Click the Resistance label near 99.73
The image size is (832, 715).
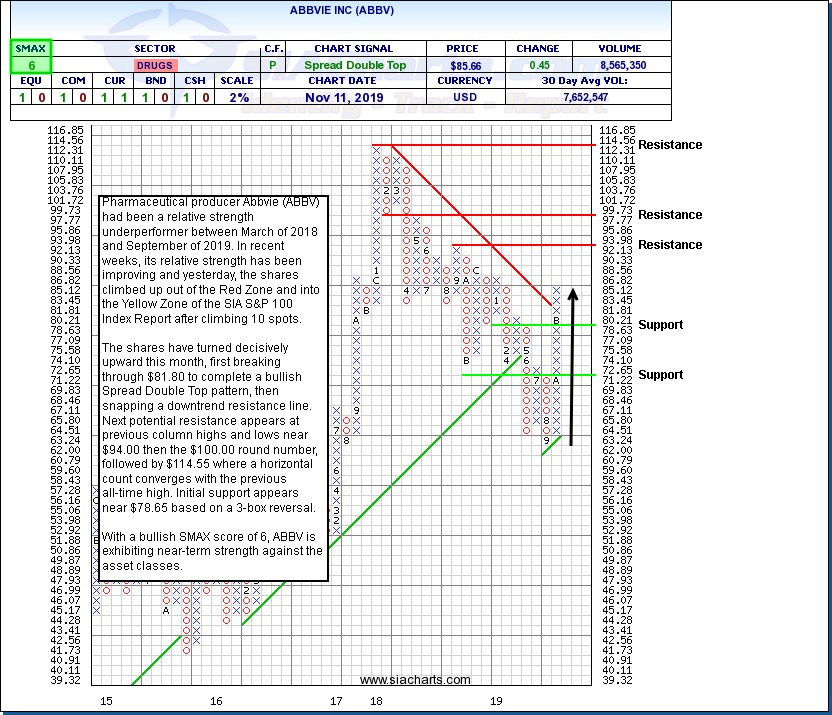[670, 215]
